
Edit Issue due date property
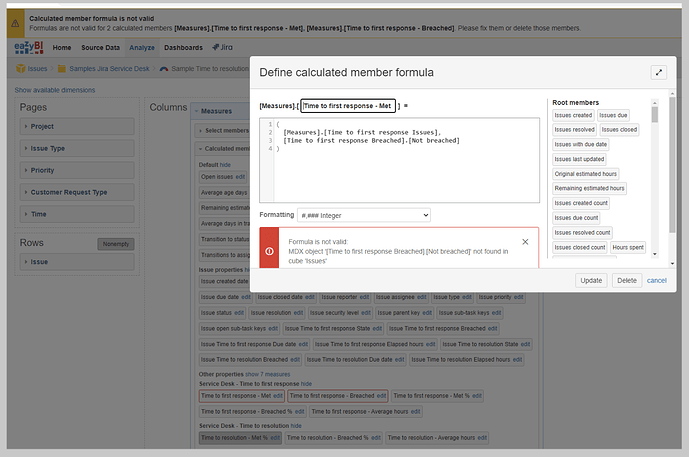pyautogui.click(x=246, y=297)
